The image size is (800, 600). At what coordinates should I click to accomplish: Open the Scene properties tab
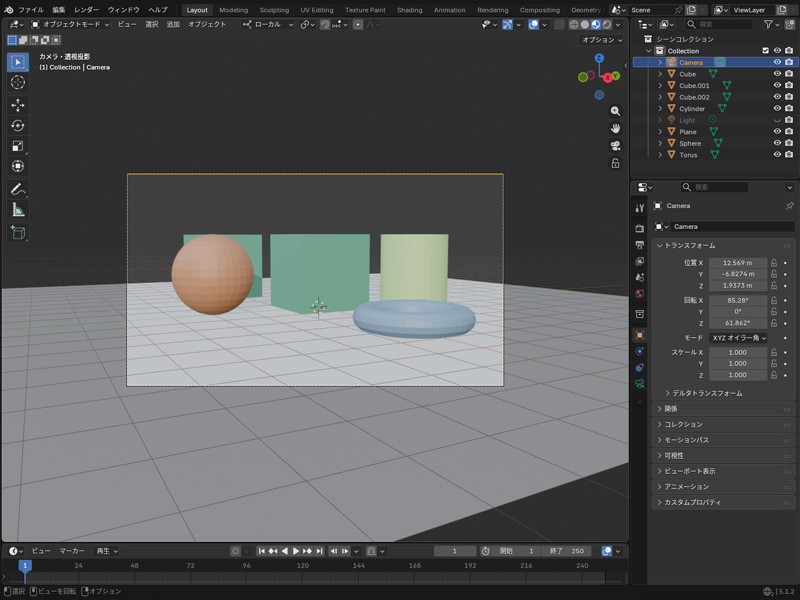click(x=639, y=278)
